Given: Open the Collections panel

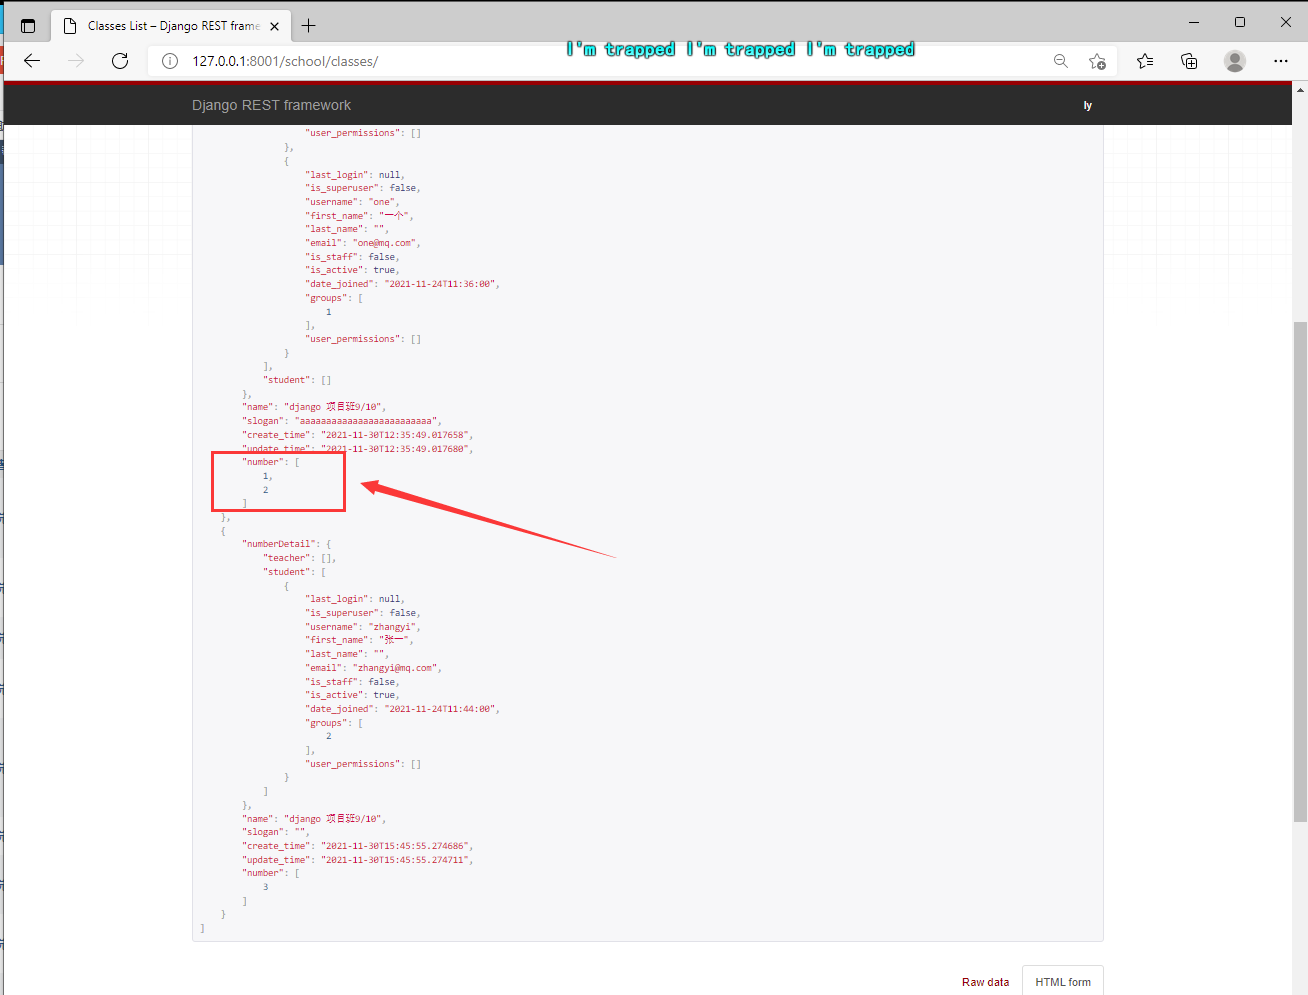Looking at the screenshot, I should point(1189,61).
